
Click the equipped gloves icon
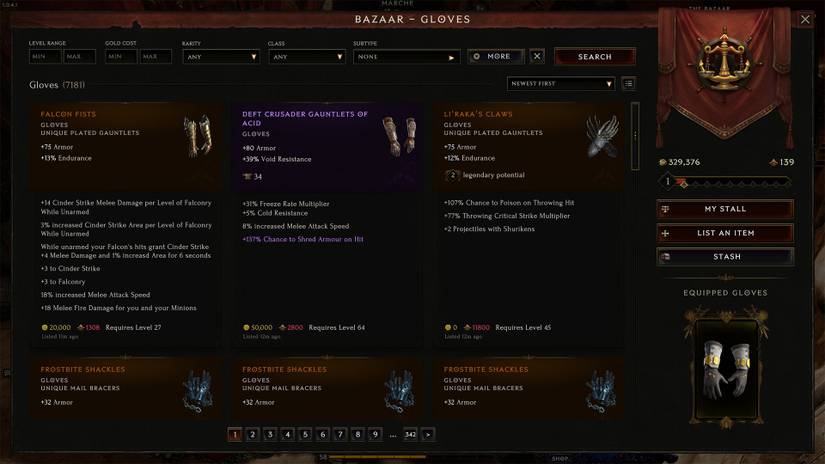point(726,368)
